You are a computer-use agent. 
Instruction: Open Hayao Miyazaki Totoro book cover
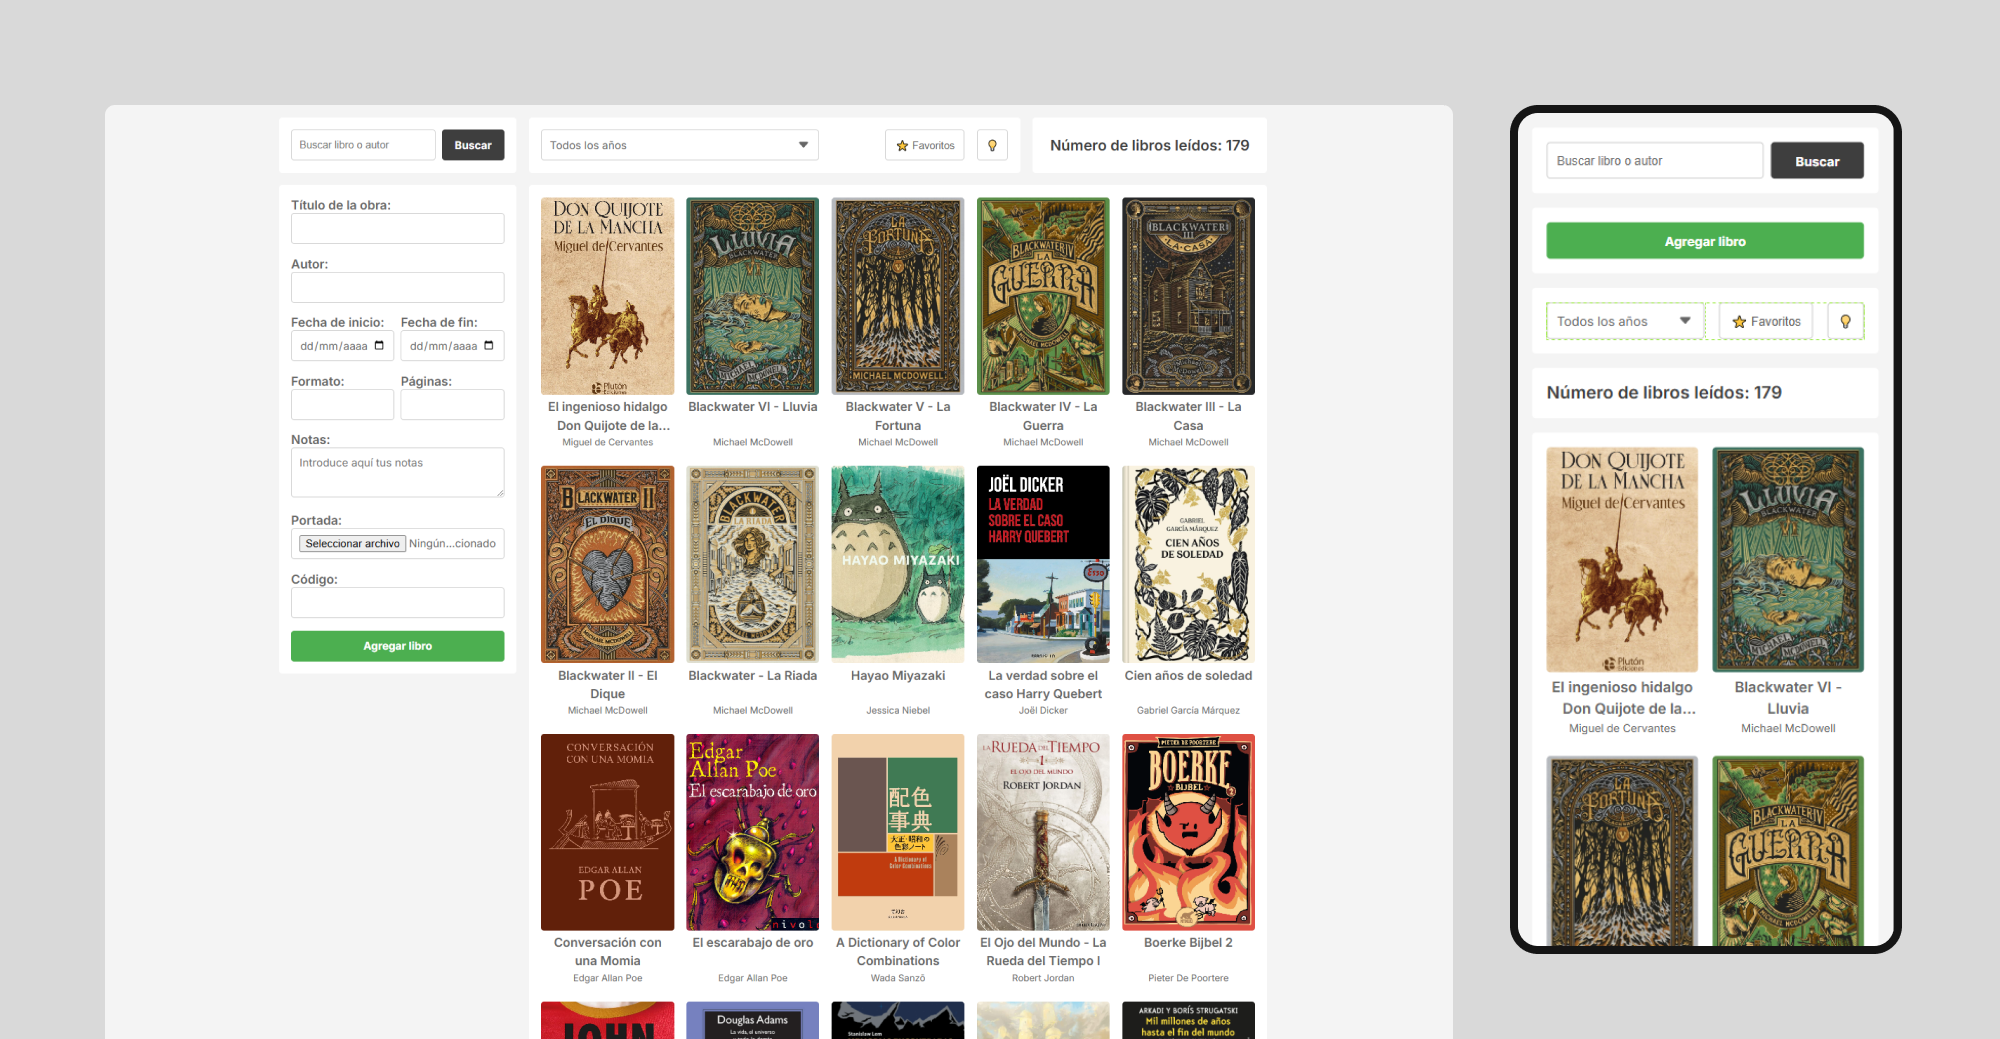(897, 564)
